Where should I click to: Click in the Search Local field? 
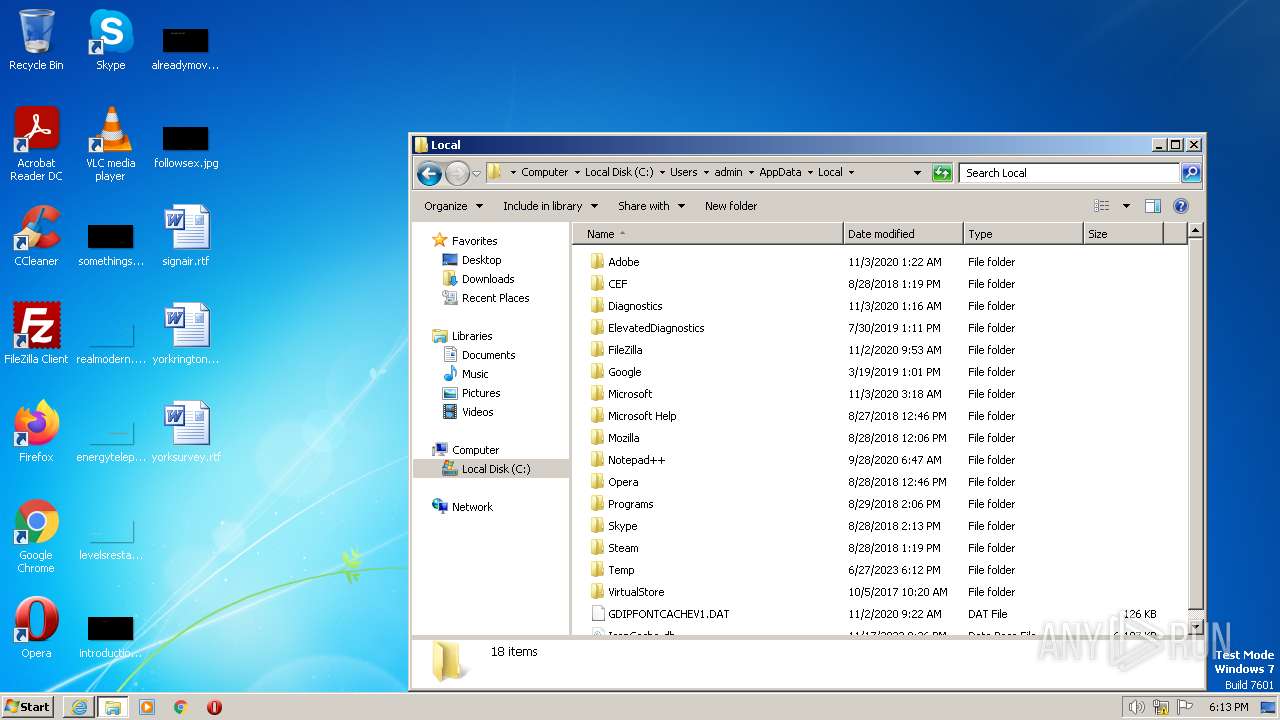click(x=1070, y=173)
